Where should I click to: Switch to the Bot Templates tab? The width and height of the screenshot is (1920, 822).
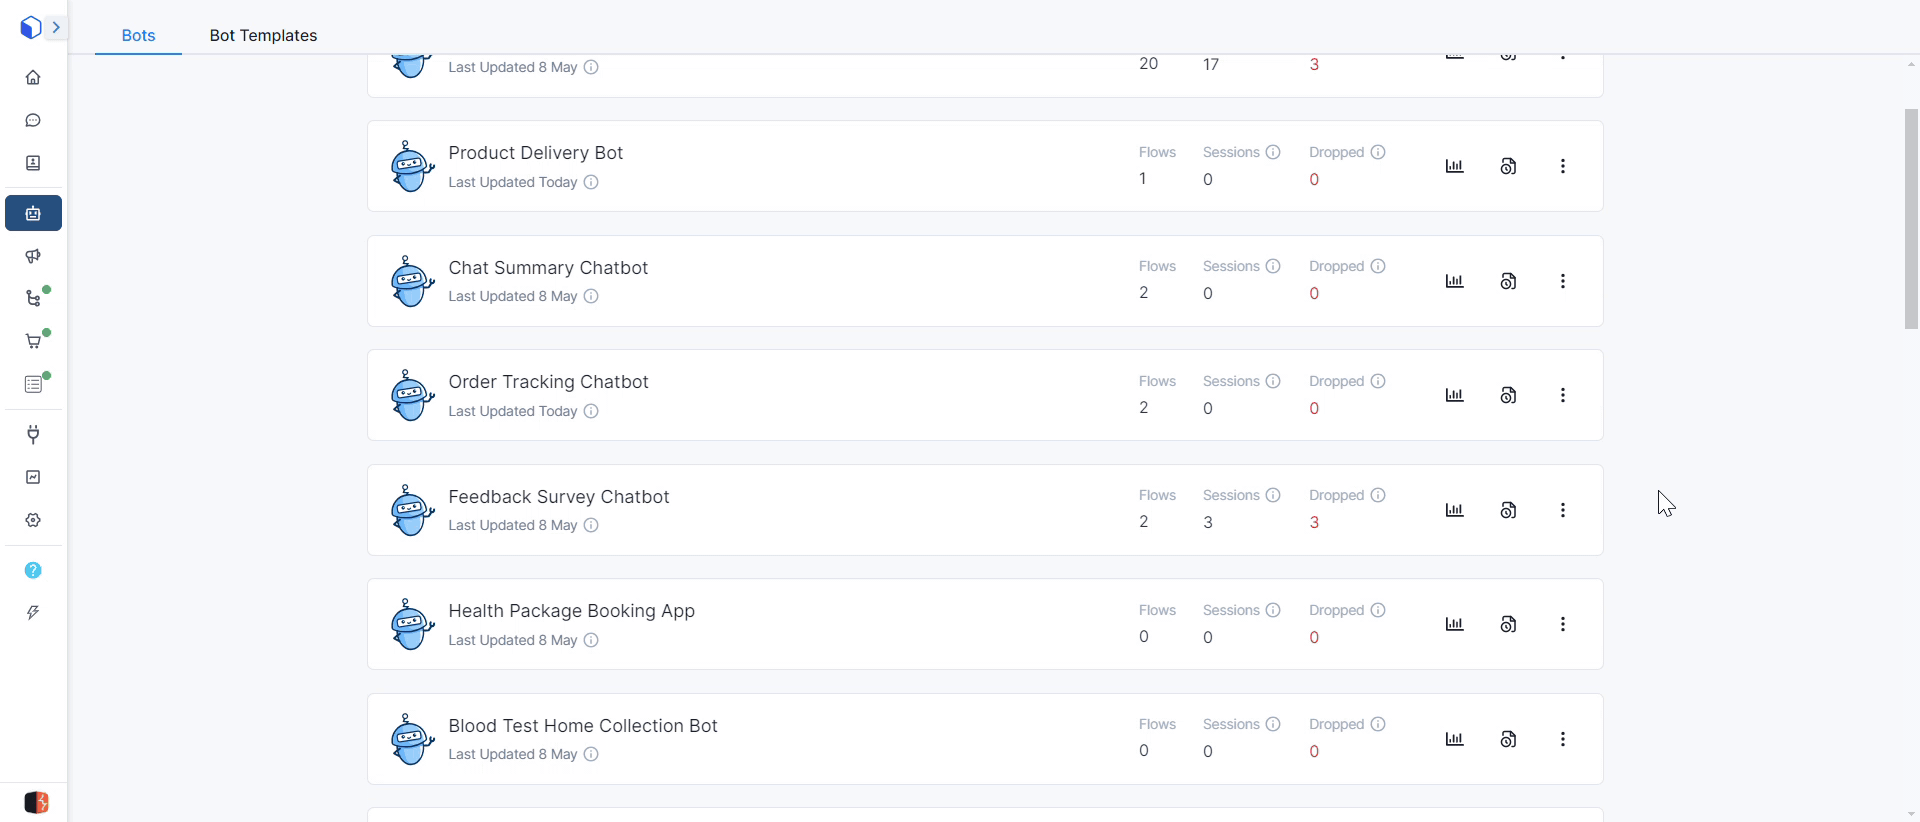263,35
